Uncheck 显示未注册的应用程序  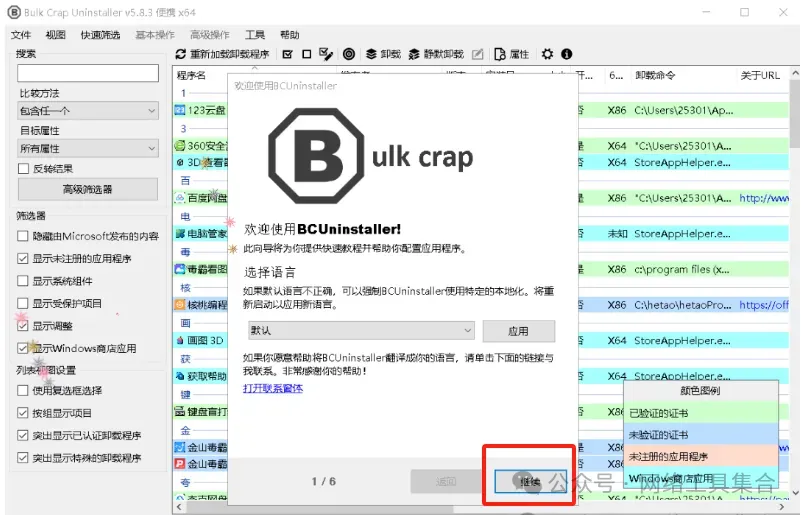tap(22, 259)
